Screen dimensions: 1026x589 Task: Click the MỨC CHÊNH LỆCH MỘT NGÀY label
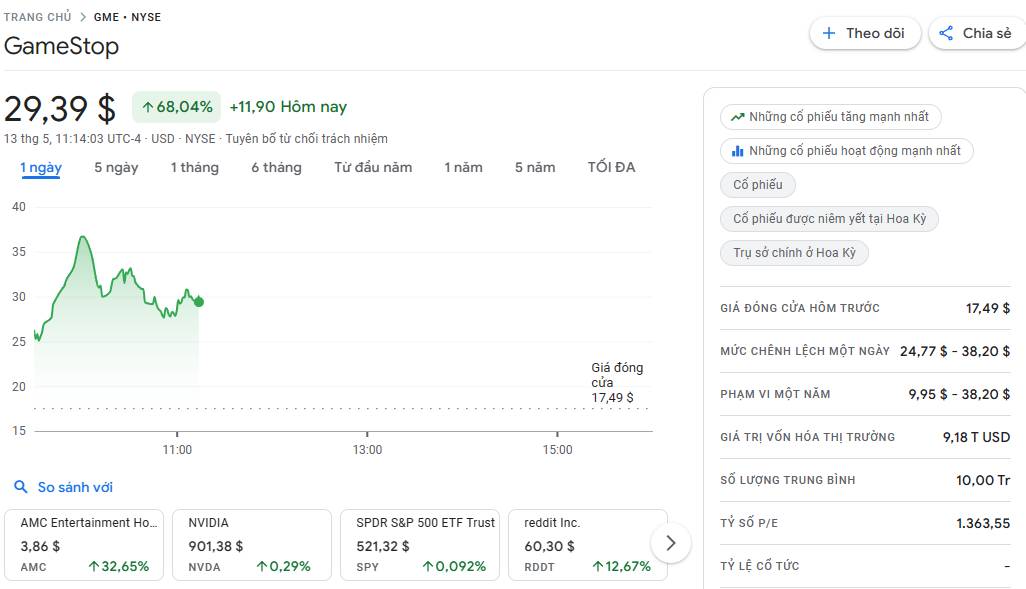click(x=805, y=351)
